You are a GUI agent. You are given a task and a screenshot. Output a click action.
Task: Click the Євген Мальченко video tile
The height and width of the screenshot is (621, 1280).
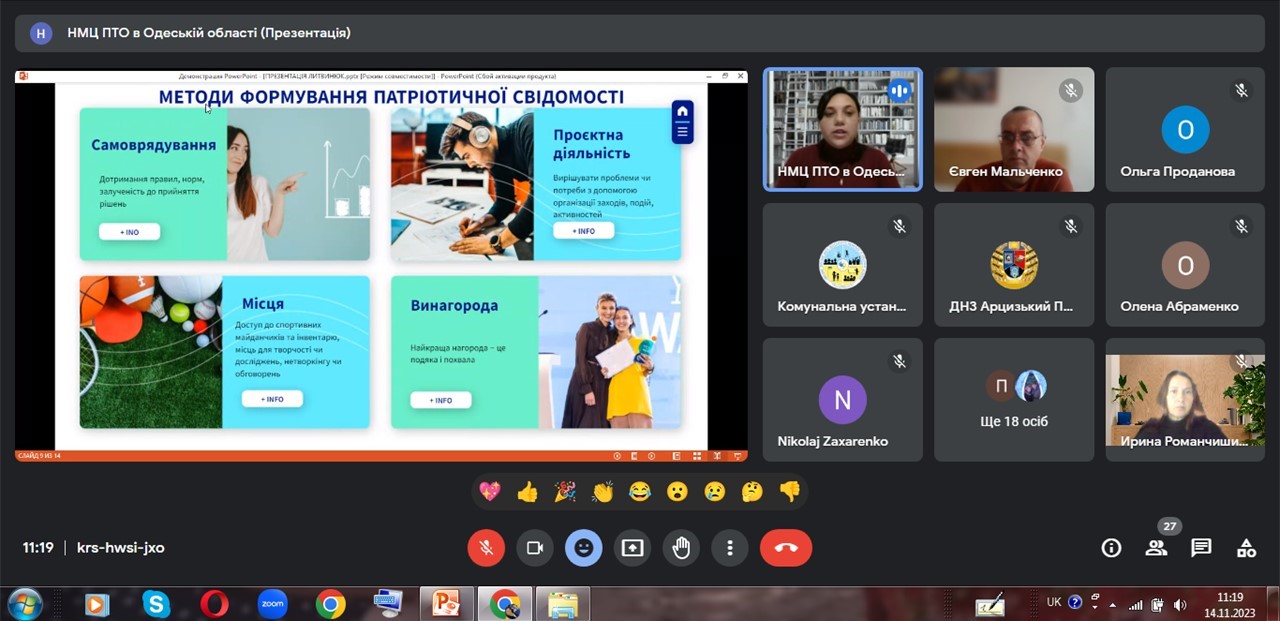tap(1014, 129)
